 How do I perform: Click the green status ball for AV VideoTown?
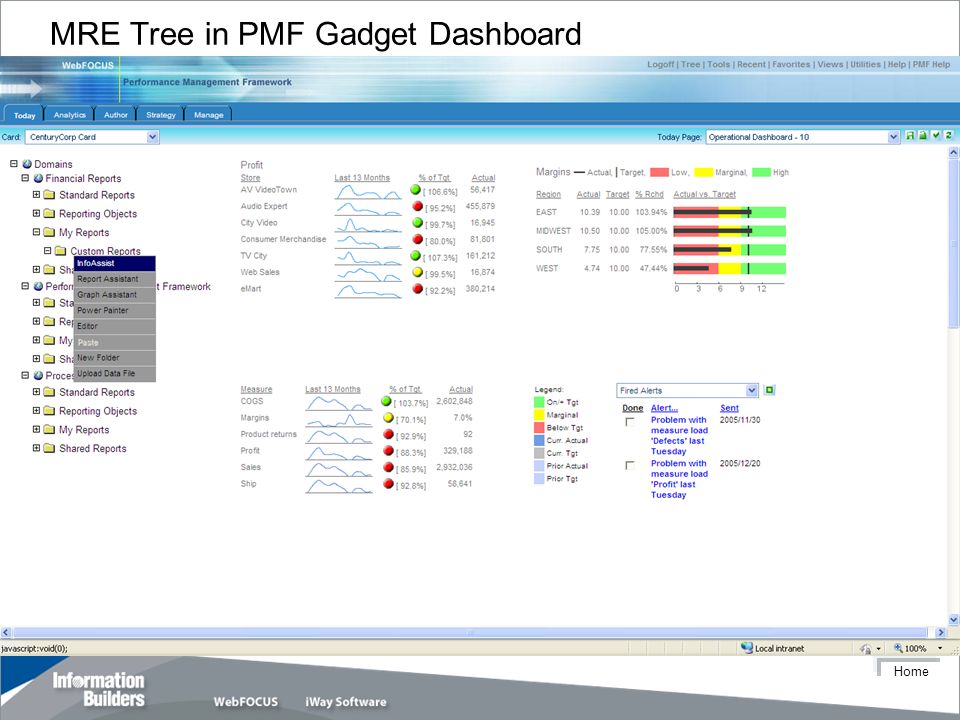(415, 190)
